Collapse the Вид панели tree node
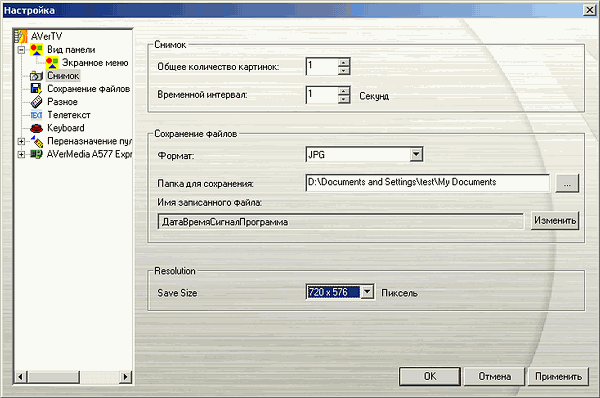The width and height of the screenshot is (600, 398). click(21, 50)
